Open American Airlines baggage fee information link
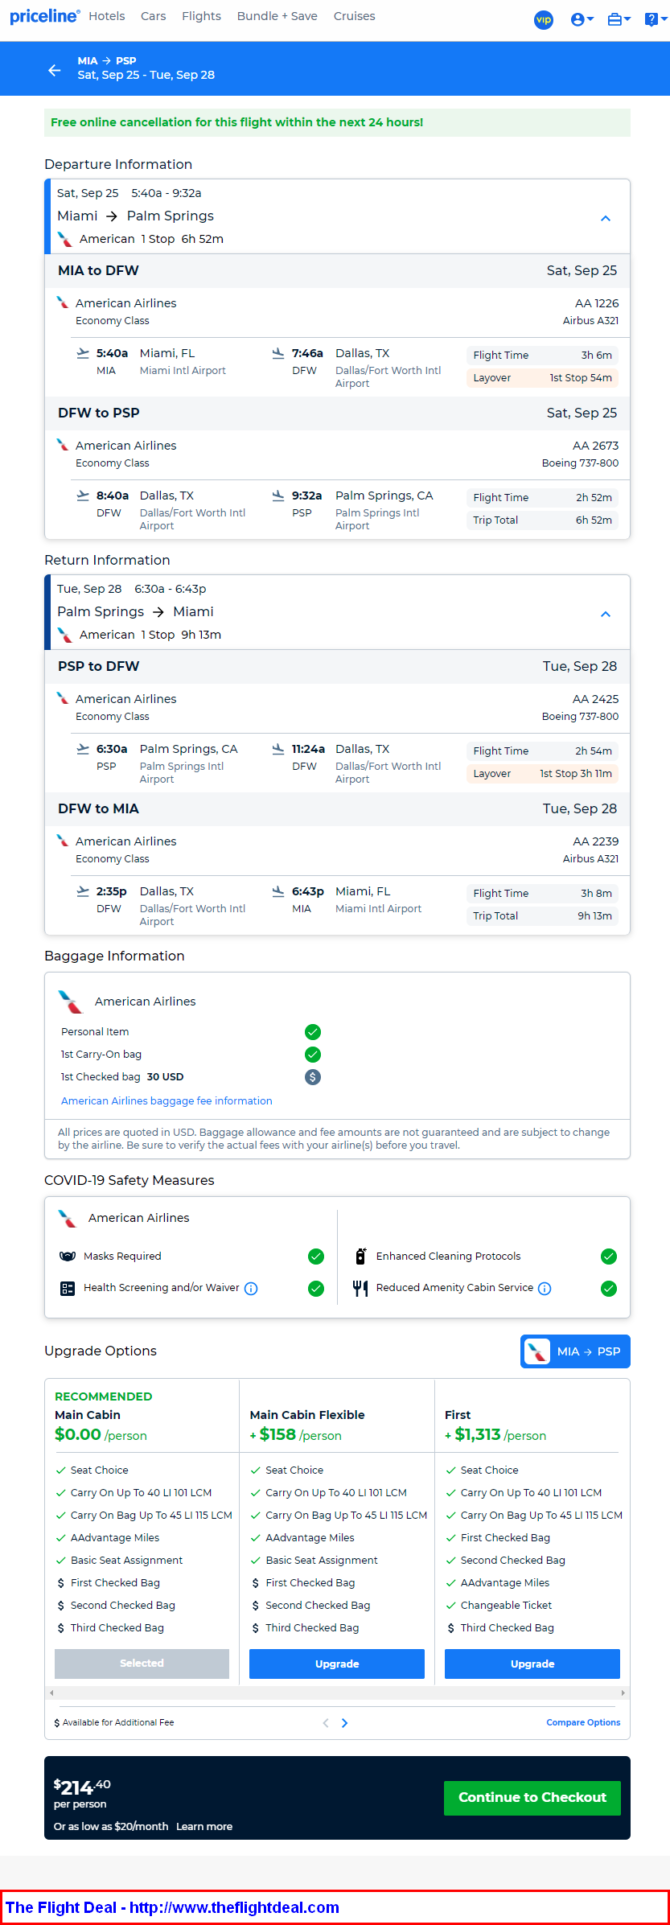 pyautogui.click(x=166, y=1101)
